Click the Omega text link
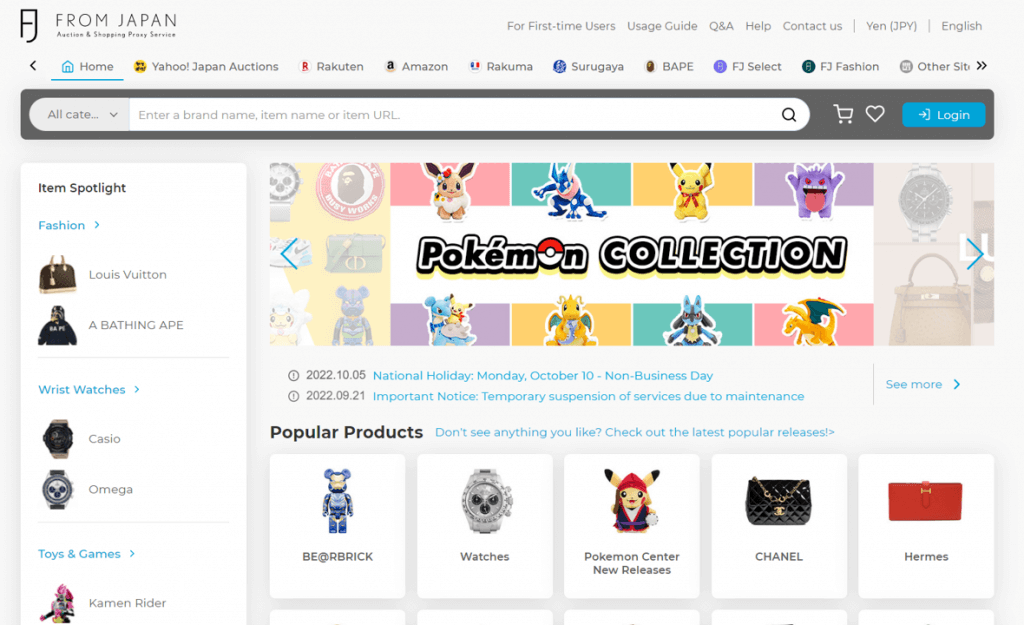The width and height of the screenshot is (1024, 625). 110,489
